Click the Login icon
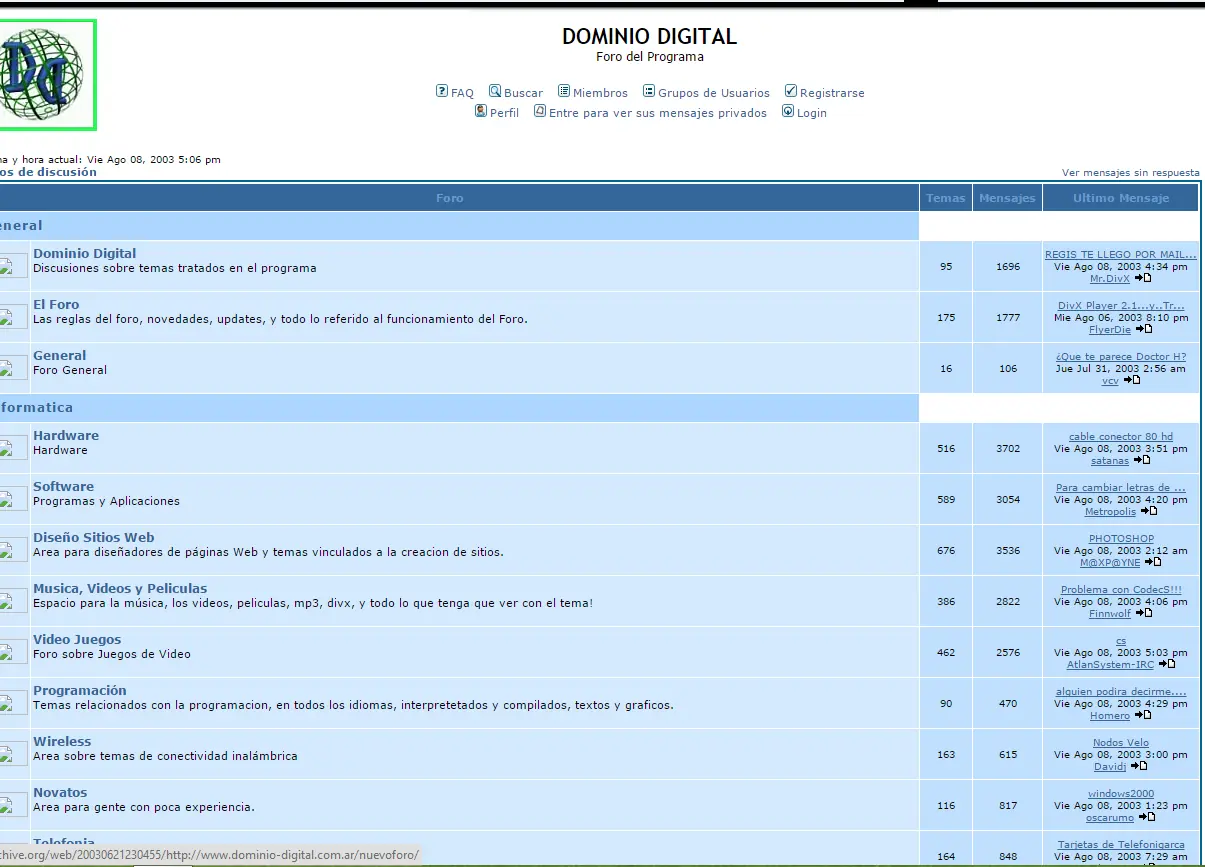The height and width of the screenshot is (867, 1205). [786, 112]
